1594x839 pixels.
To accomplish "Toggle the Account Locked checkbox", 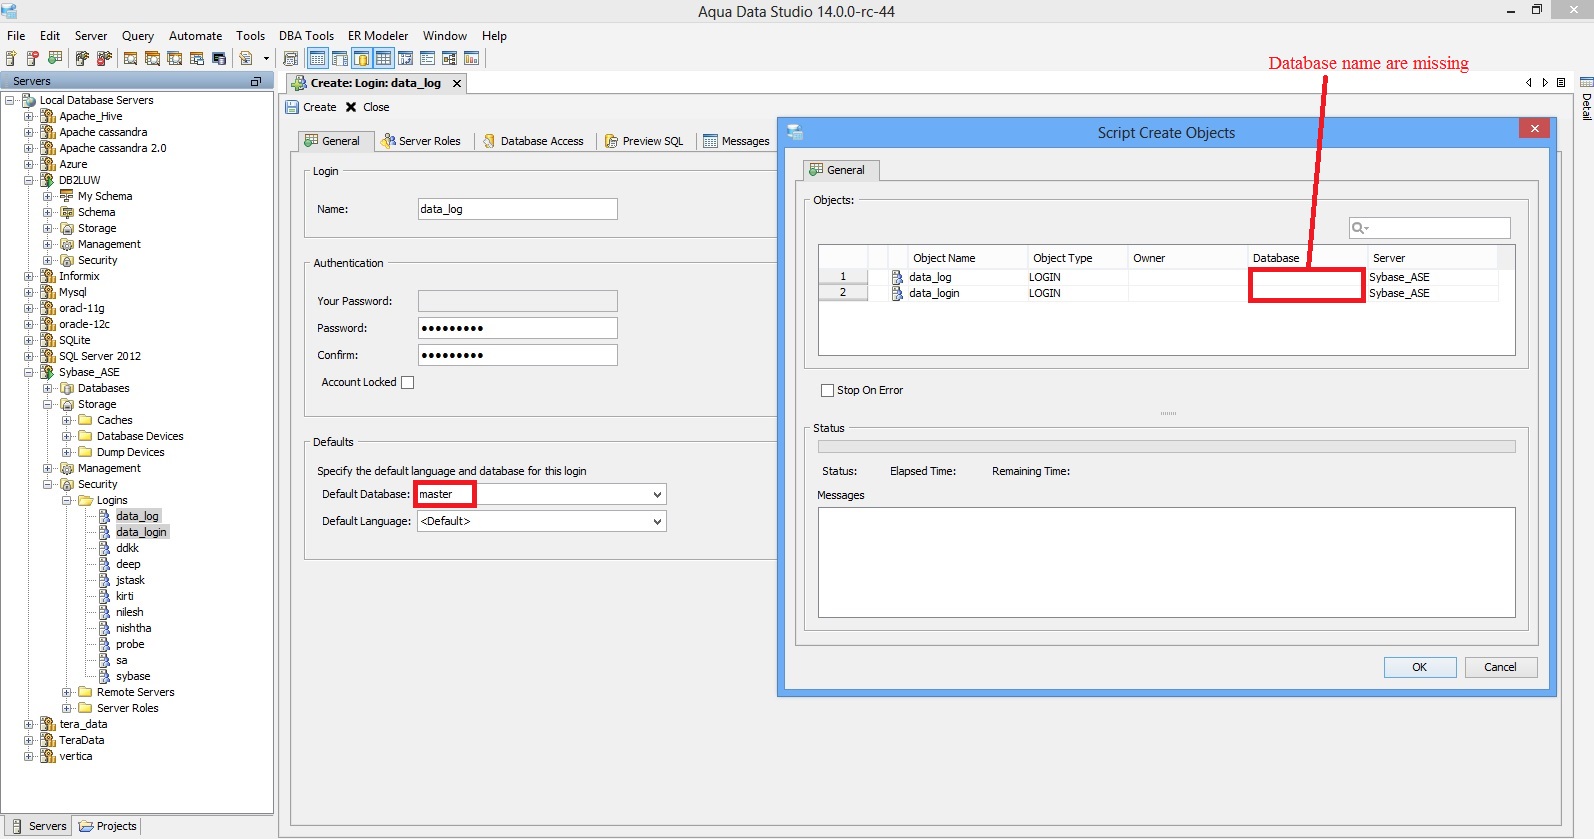I will 407,382.
